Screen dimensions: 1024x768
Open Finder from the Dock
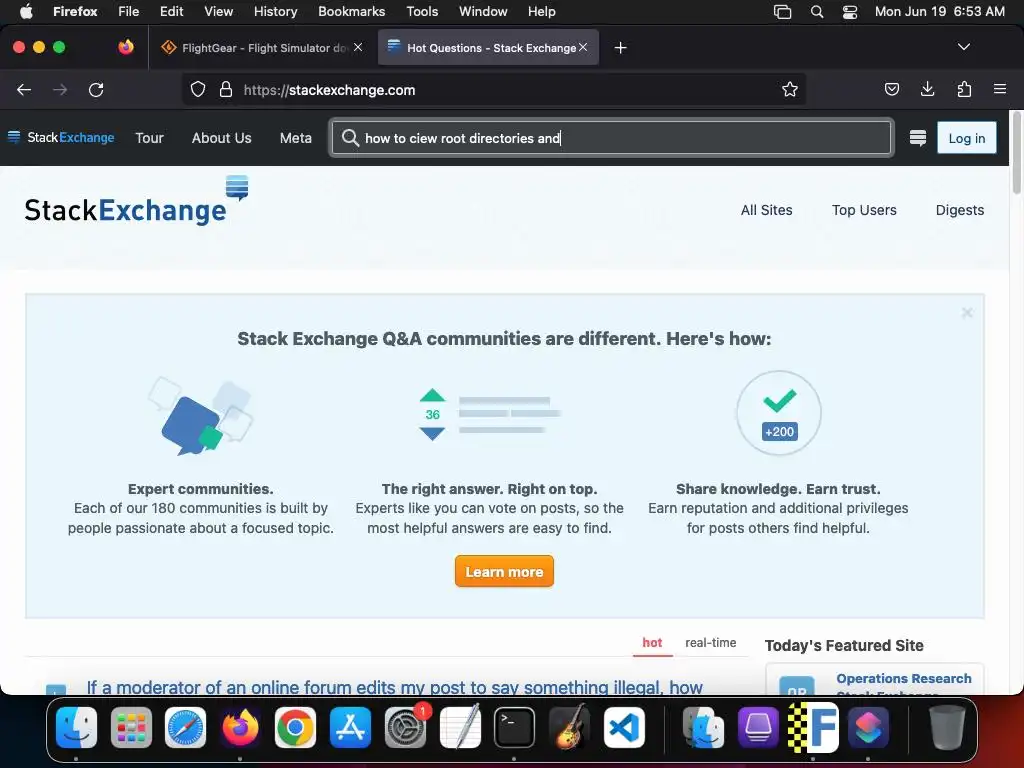click(x=76, y=727)
